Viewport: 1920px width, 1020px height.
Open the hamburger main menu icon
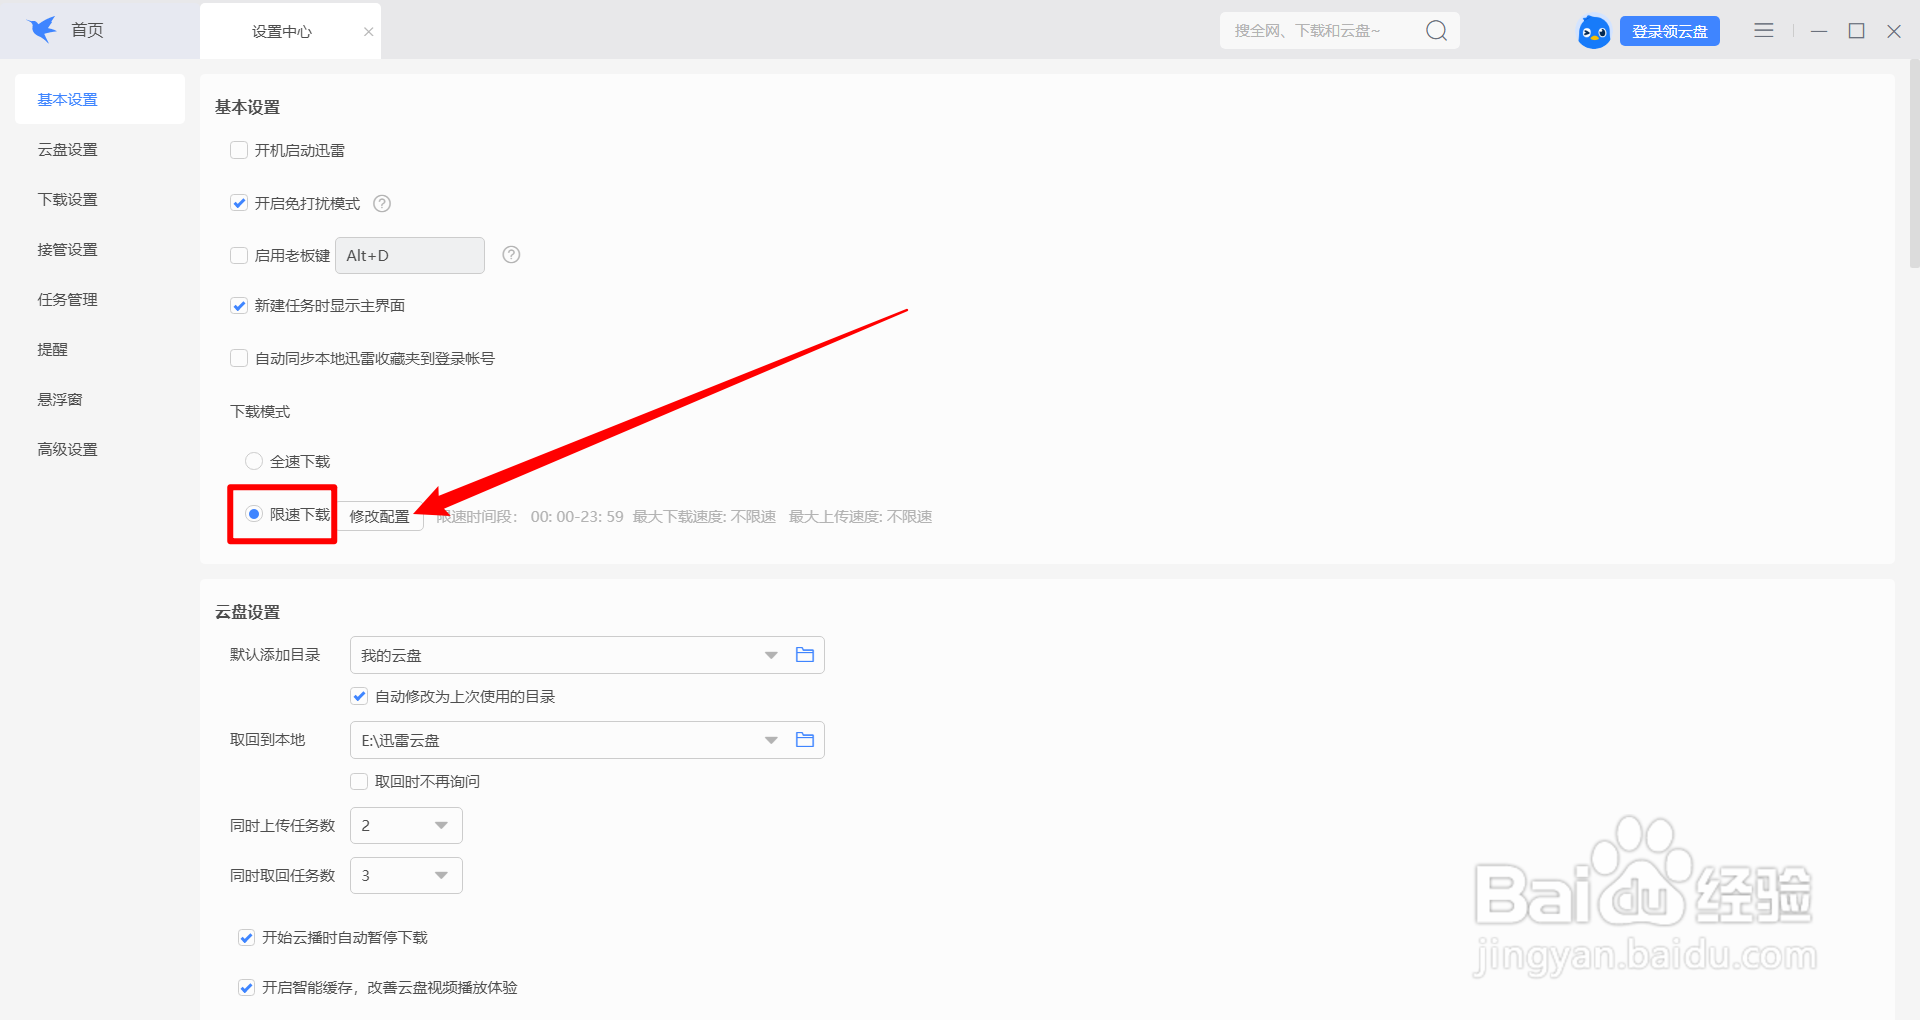(1764, 31)
